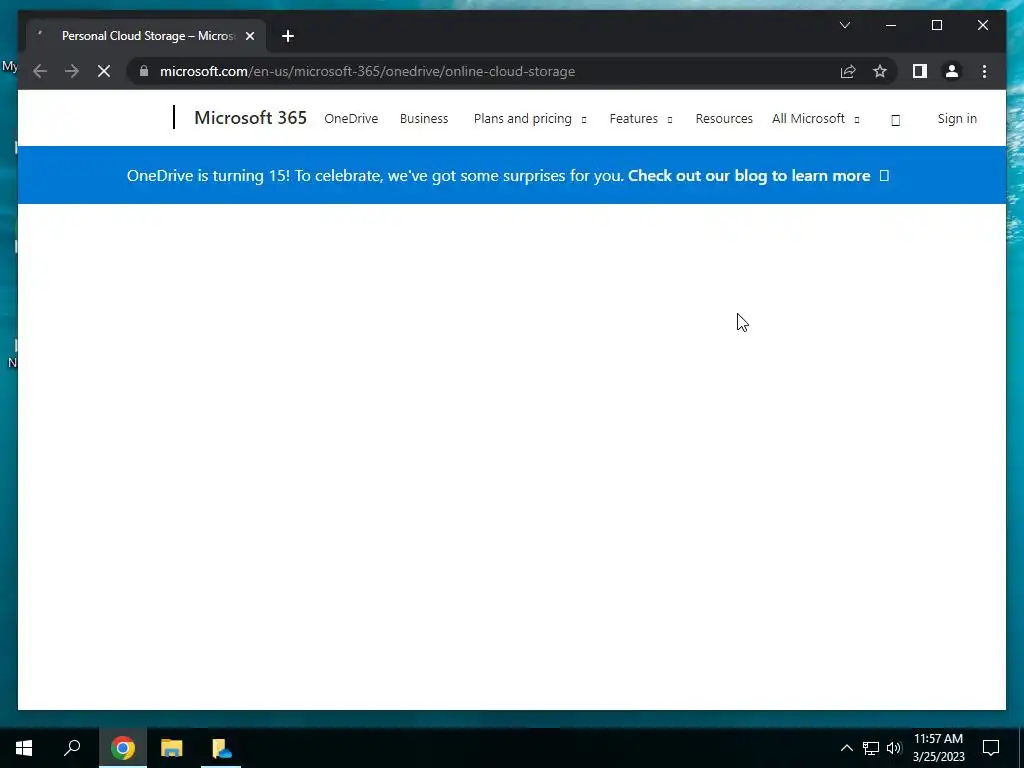Close the Personal Cloud Storage tab
The width and height of the screenshot is (1024, 768).
pyautogui.click(x=249, y=36)
